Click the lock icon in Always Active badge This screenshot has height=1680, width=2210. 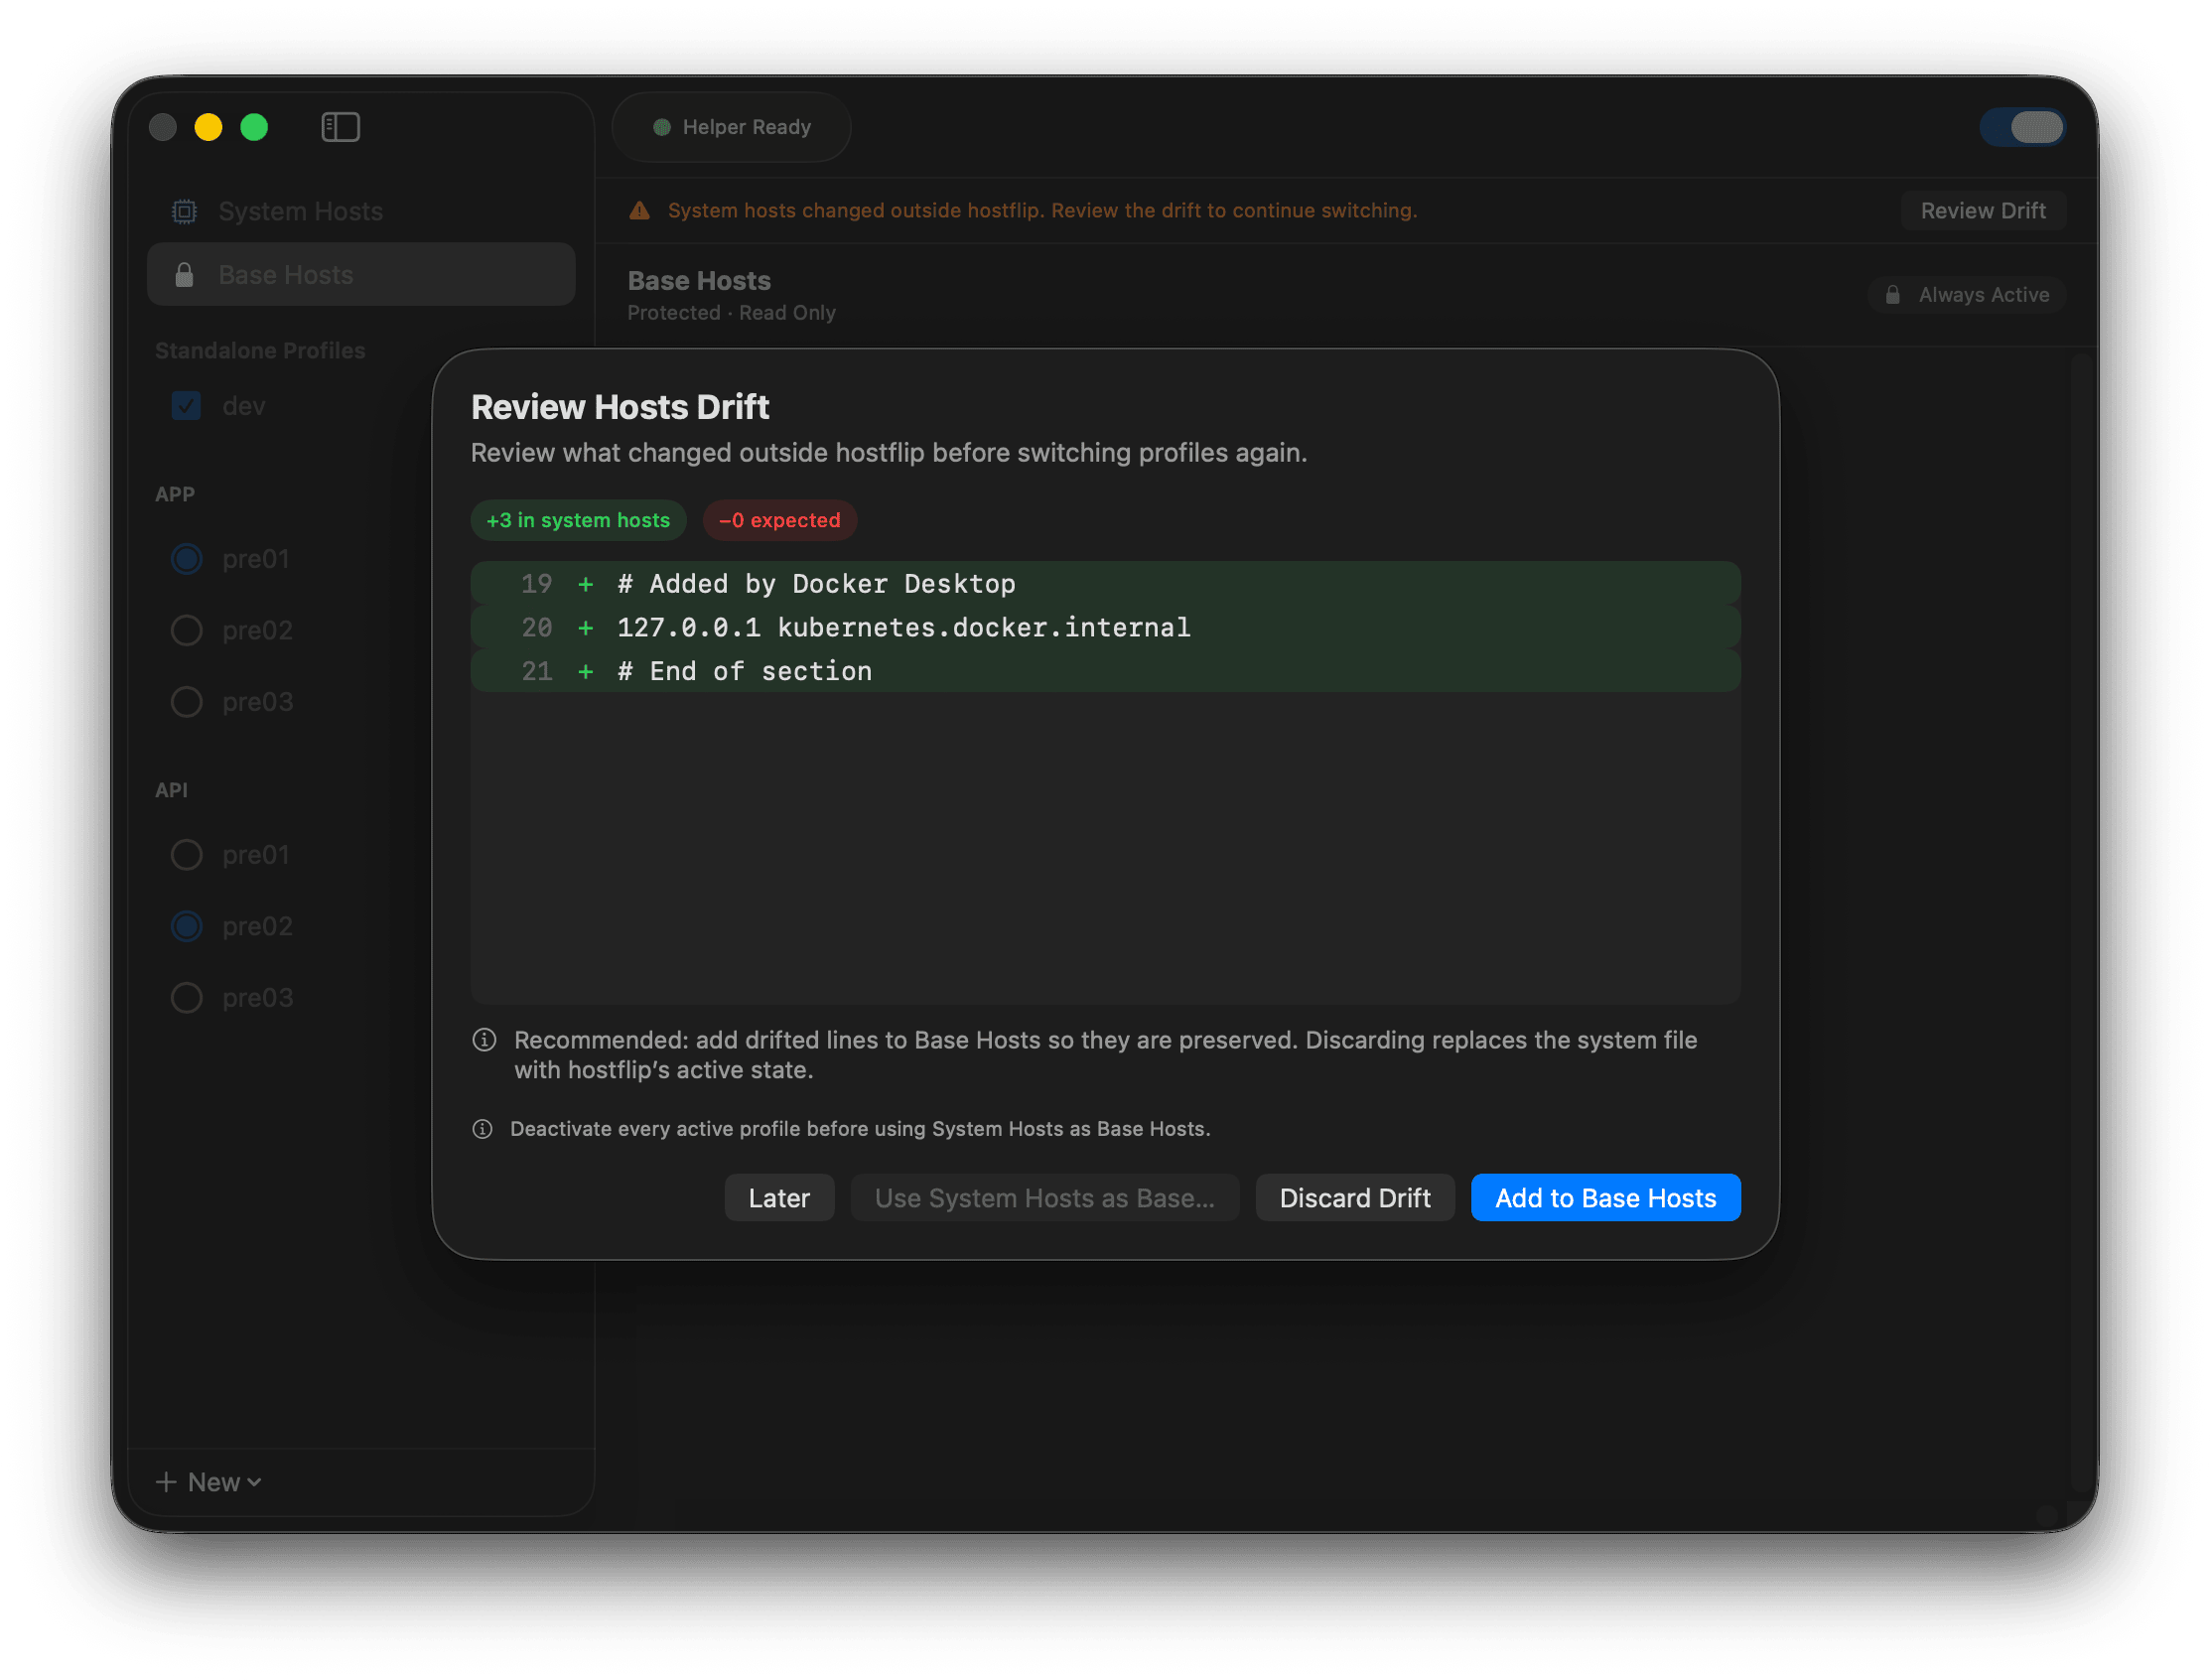1892,295
